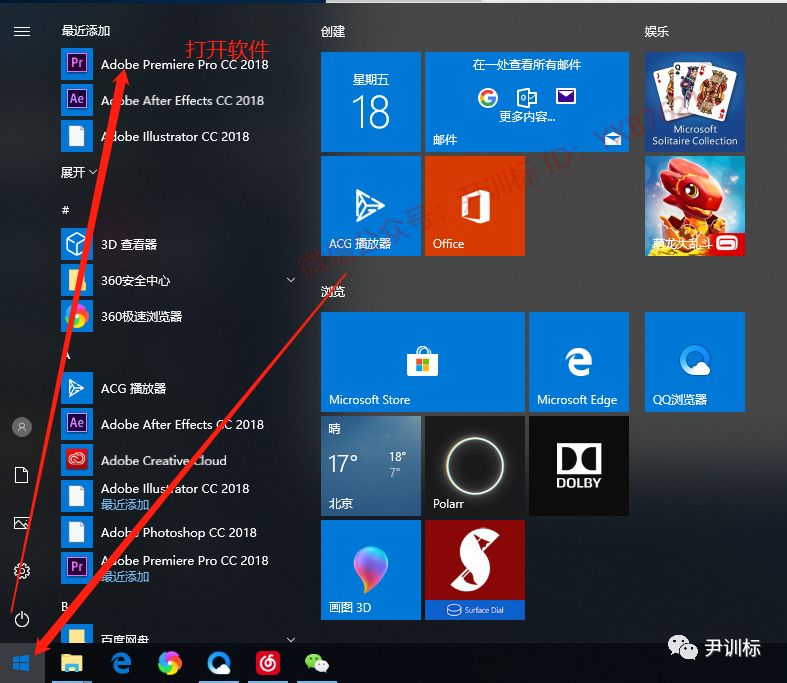
Task: Launch Microsoft Solitaire Collection tile
Action: 695,102
